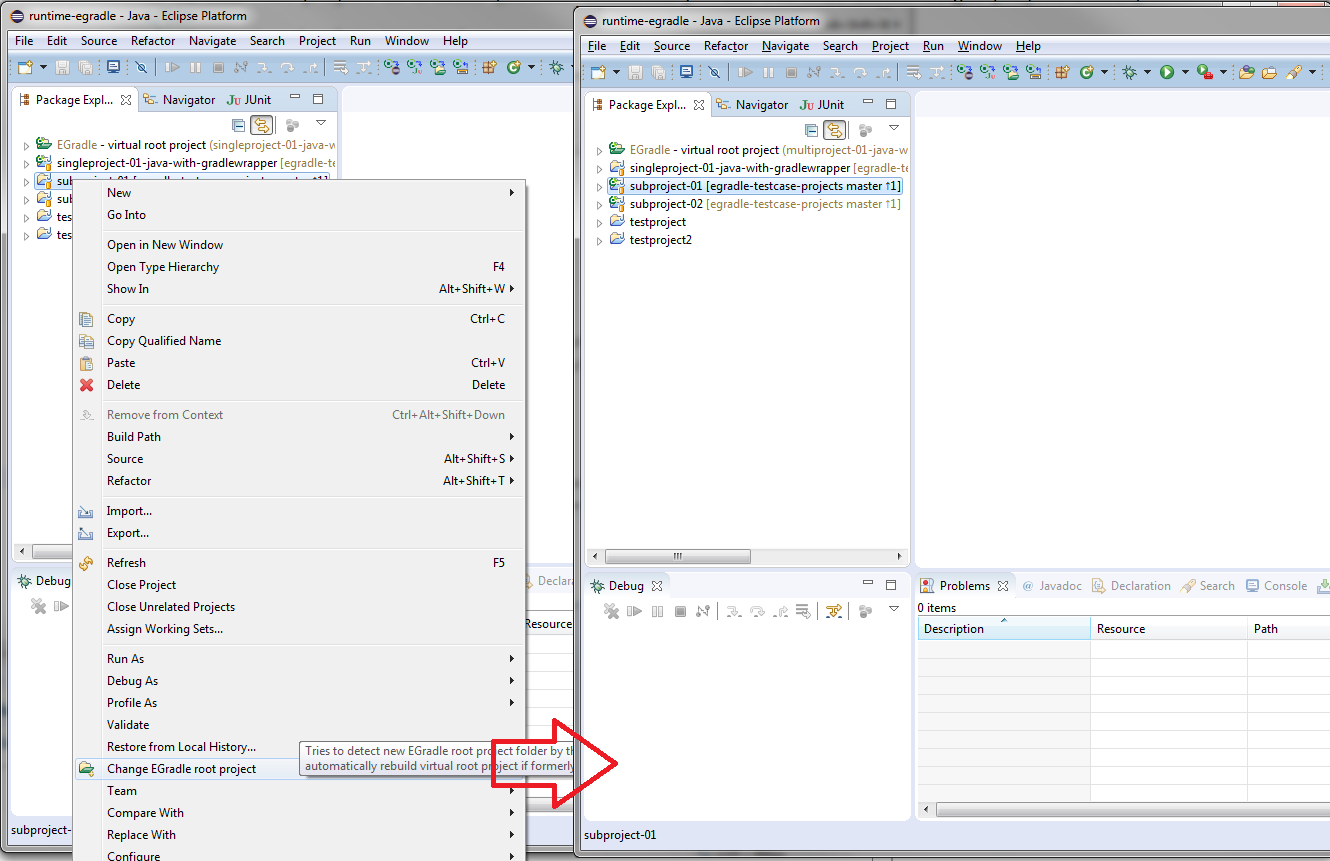
Task: Click horizontal scrollbar thumb in right Package Explorer
Action: (677, 556)
